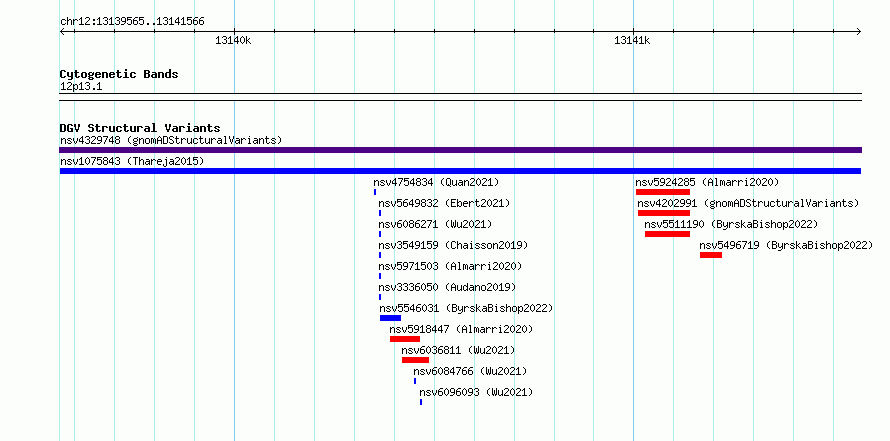Select the 12p13.1 band label
890x441 pixels.
click(81, 87)
